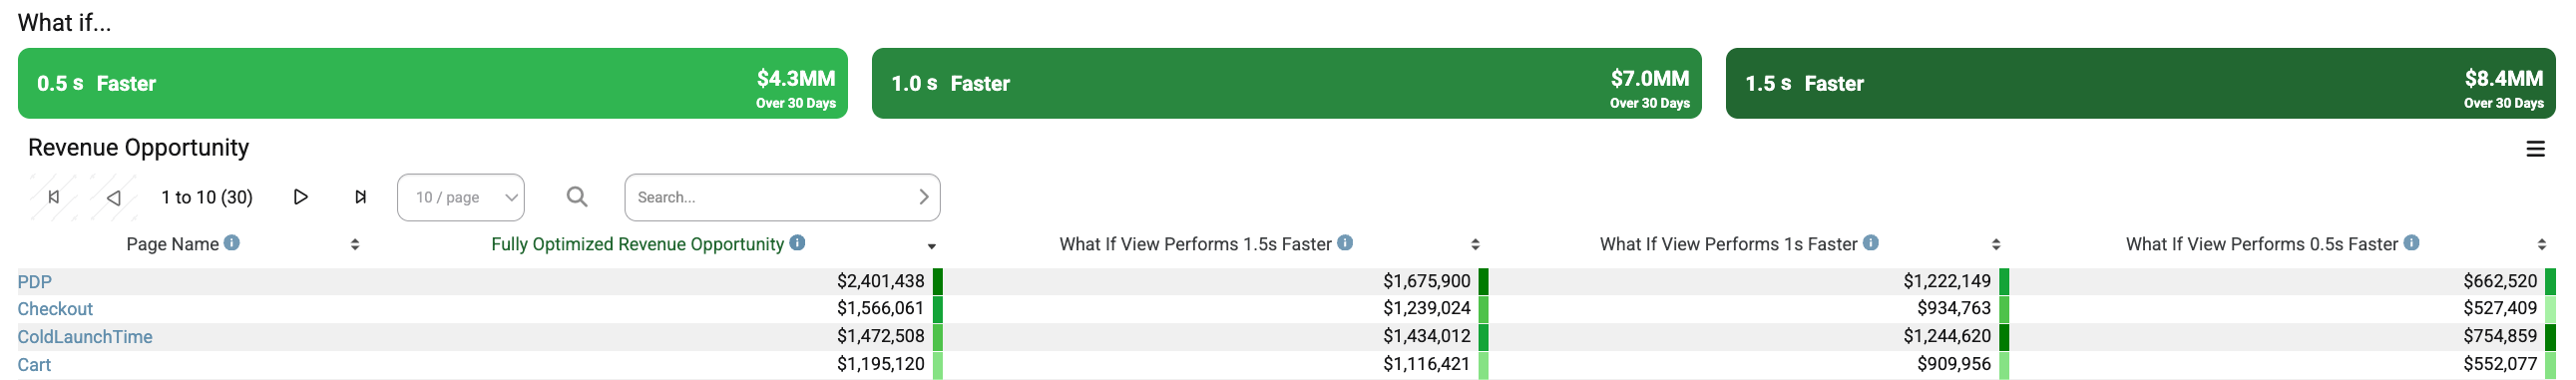
Task: Click info icon for 1s Faster column
Action: [1871, 243]
